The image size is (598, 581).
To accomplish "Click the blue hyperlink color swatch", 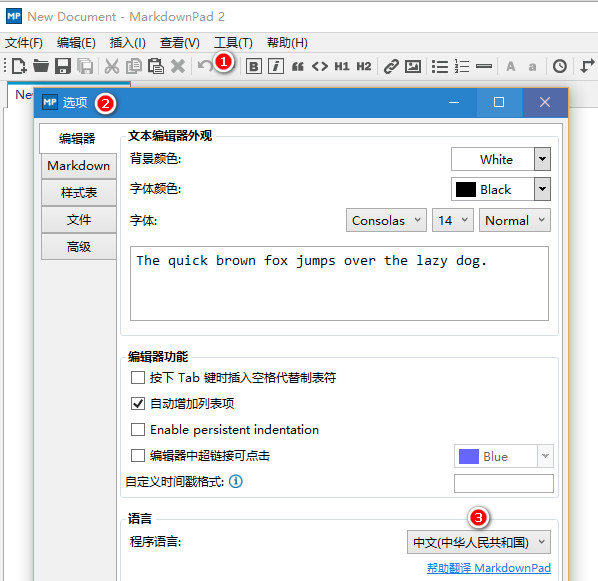I will 469,456.
